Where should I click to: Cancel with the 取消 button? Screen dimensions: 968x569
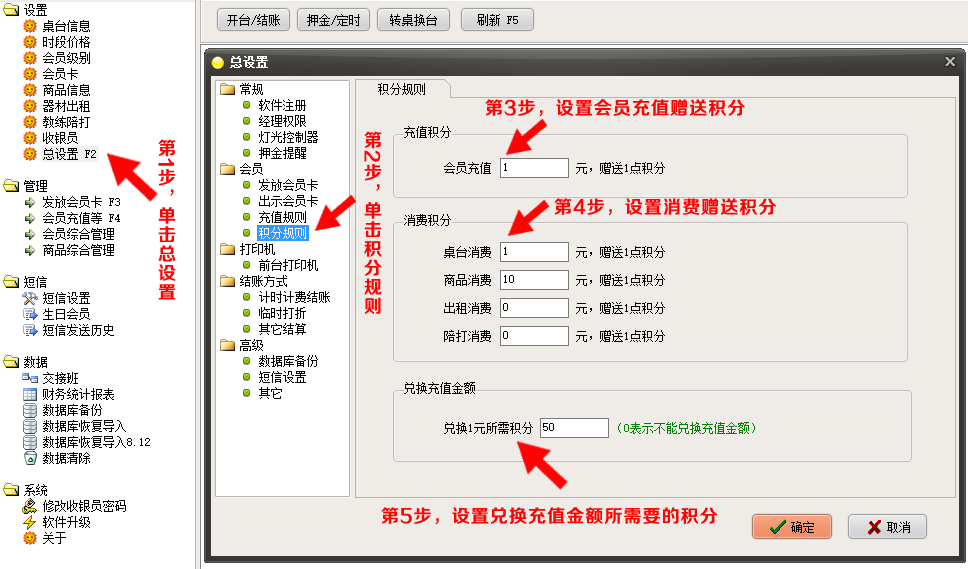[887, 527]
